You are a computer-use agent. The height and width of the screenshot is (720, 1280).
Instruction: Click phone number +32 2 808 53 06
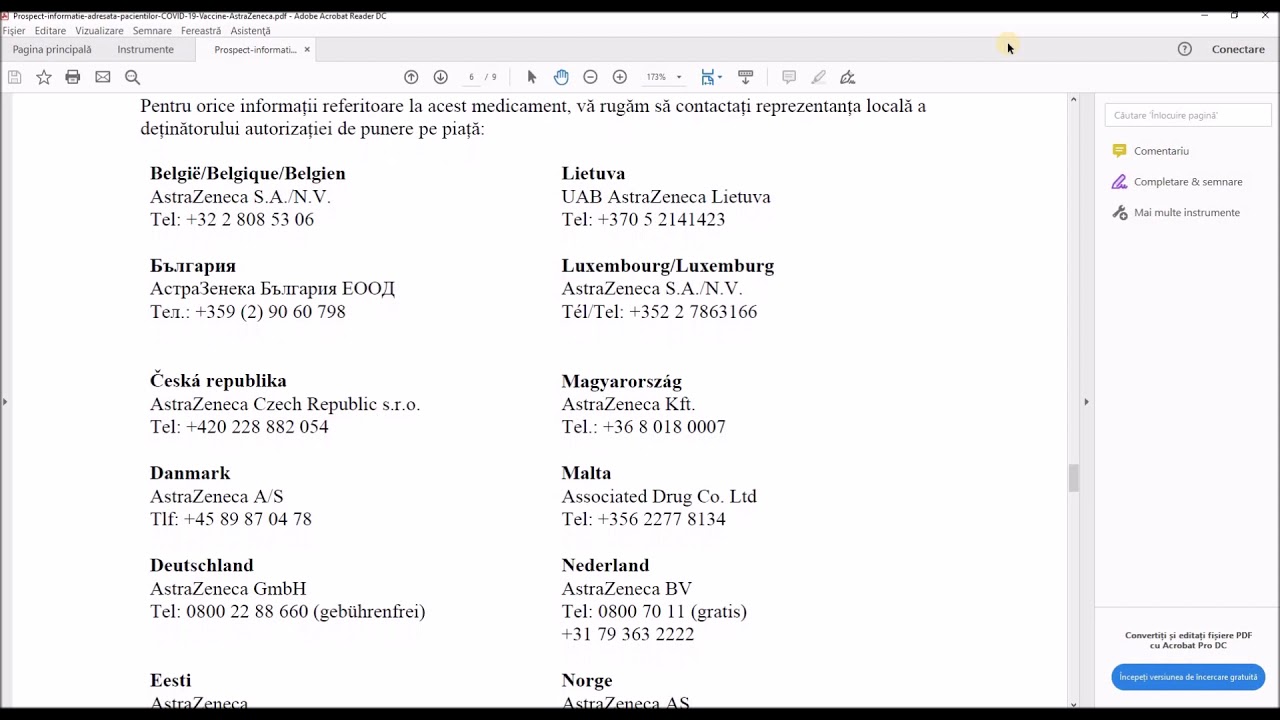pos(250,220)
